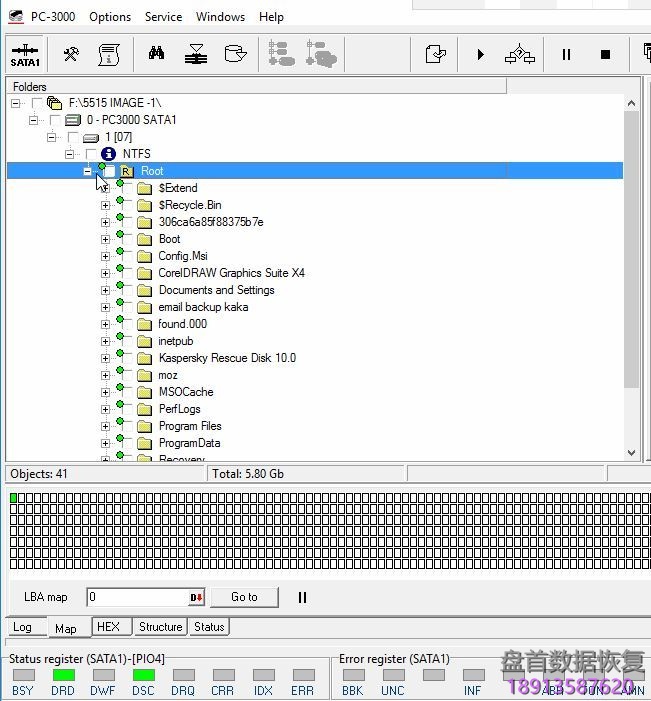Click the binoculars search icon

tap(157, 54)
